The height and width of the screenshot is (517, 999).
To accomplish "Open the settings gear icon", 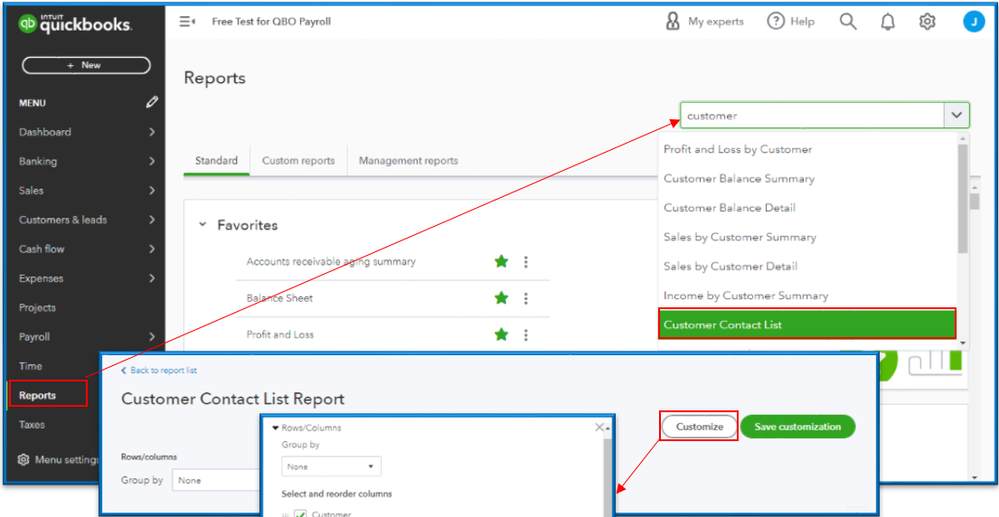I will tap(927, 22).
